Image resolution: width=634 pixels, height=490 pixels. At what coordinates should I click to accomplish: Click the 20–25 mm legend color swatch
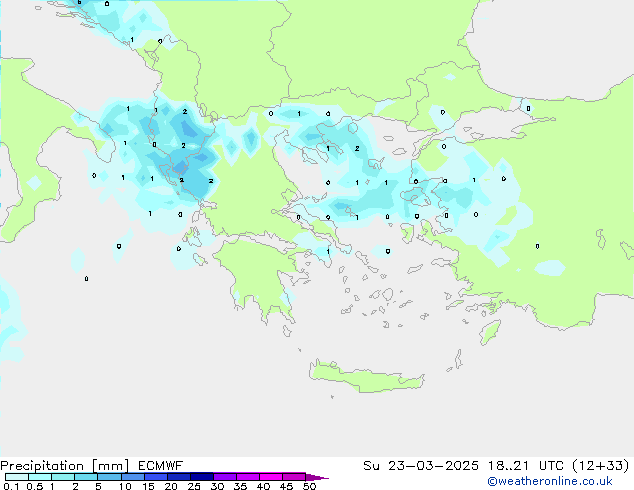(179, 477)
